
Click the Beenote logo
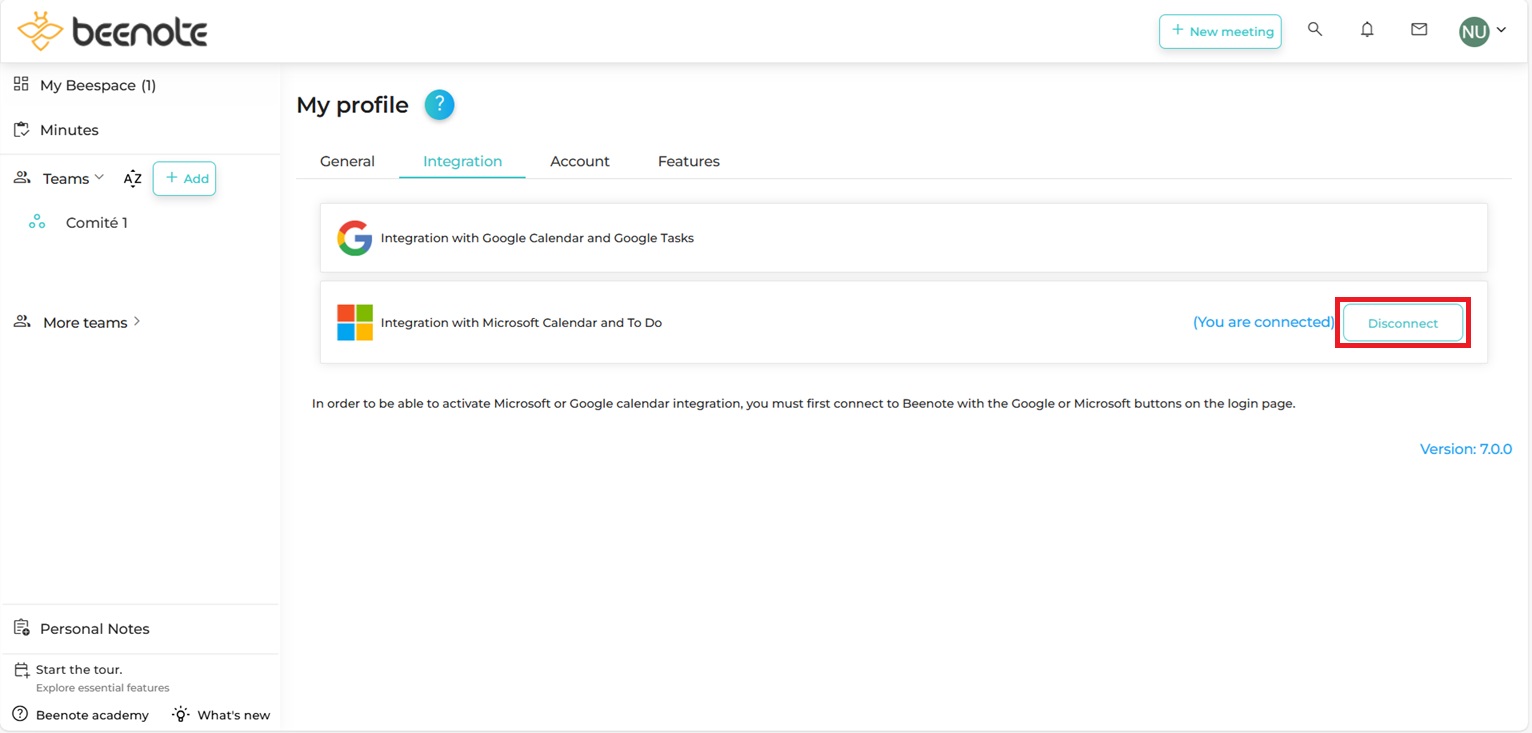(x=112, y=32)
